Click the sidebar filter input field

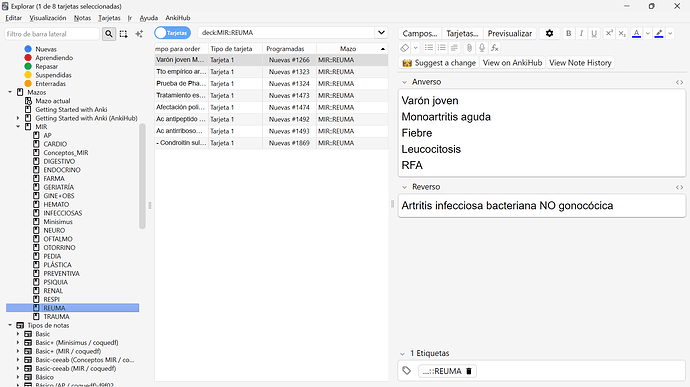(x=52, y=34)
